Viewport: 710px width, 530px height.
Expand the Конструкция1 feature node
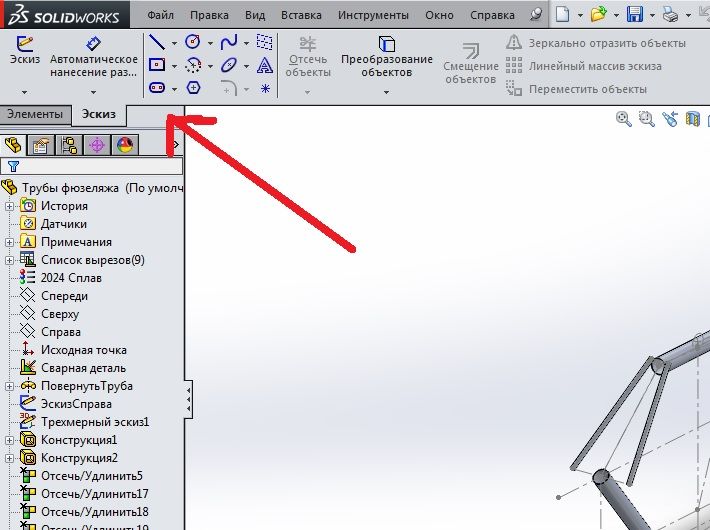(x=10, y=440)
